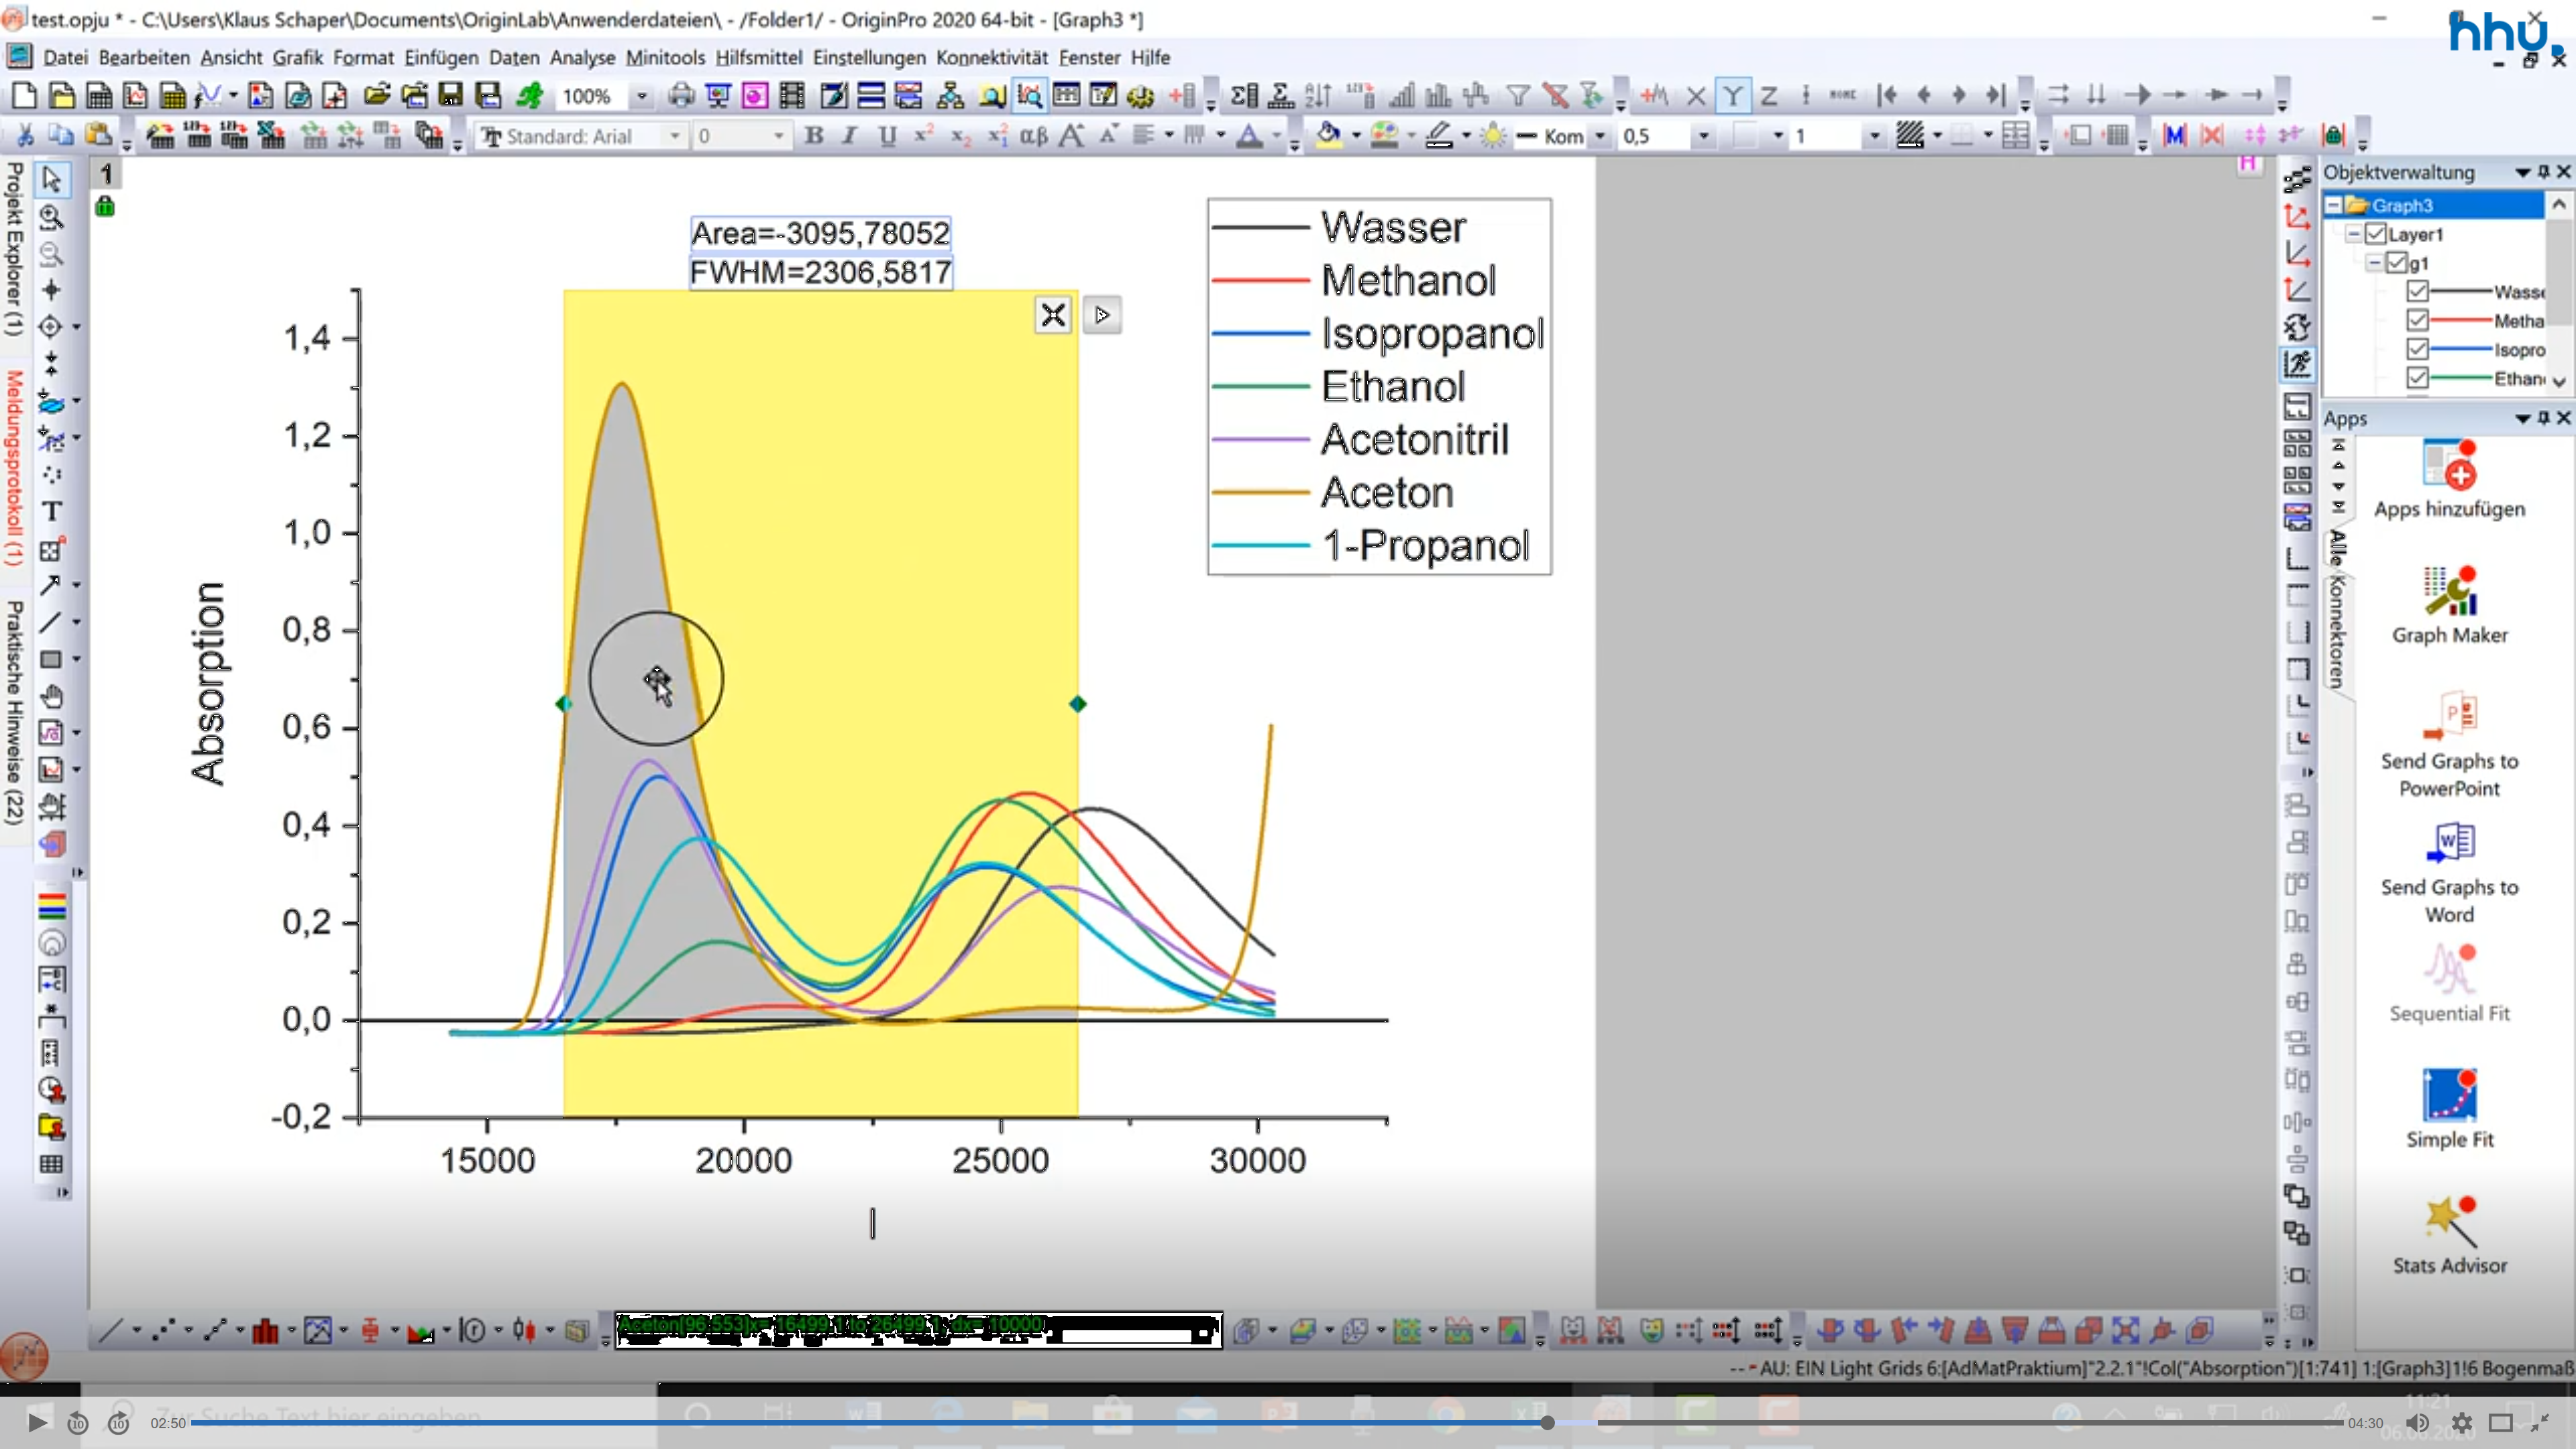
Task: Open the Kom line style dropdown
Action: (1600, 136)
